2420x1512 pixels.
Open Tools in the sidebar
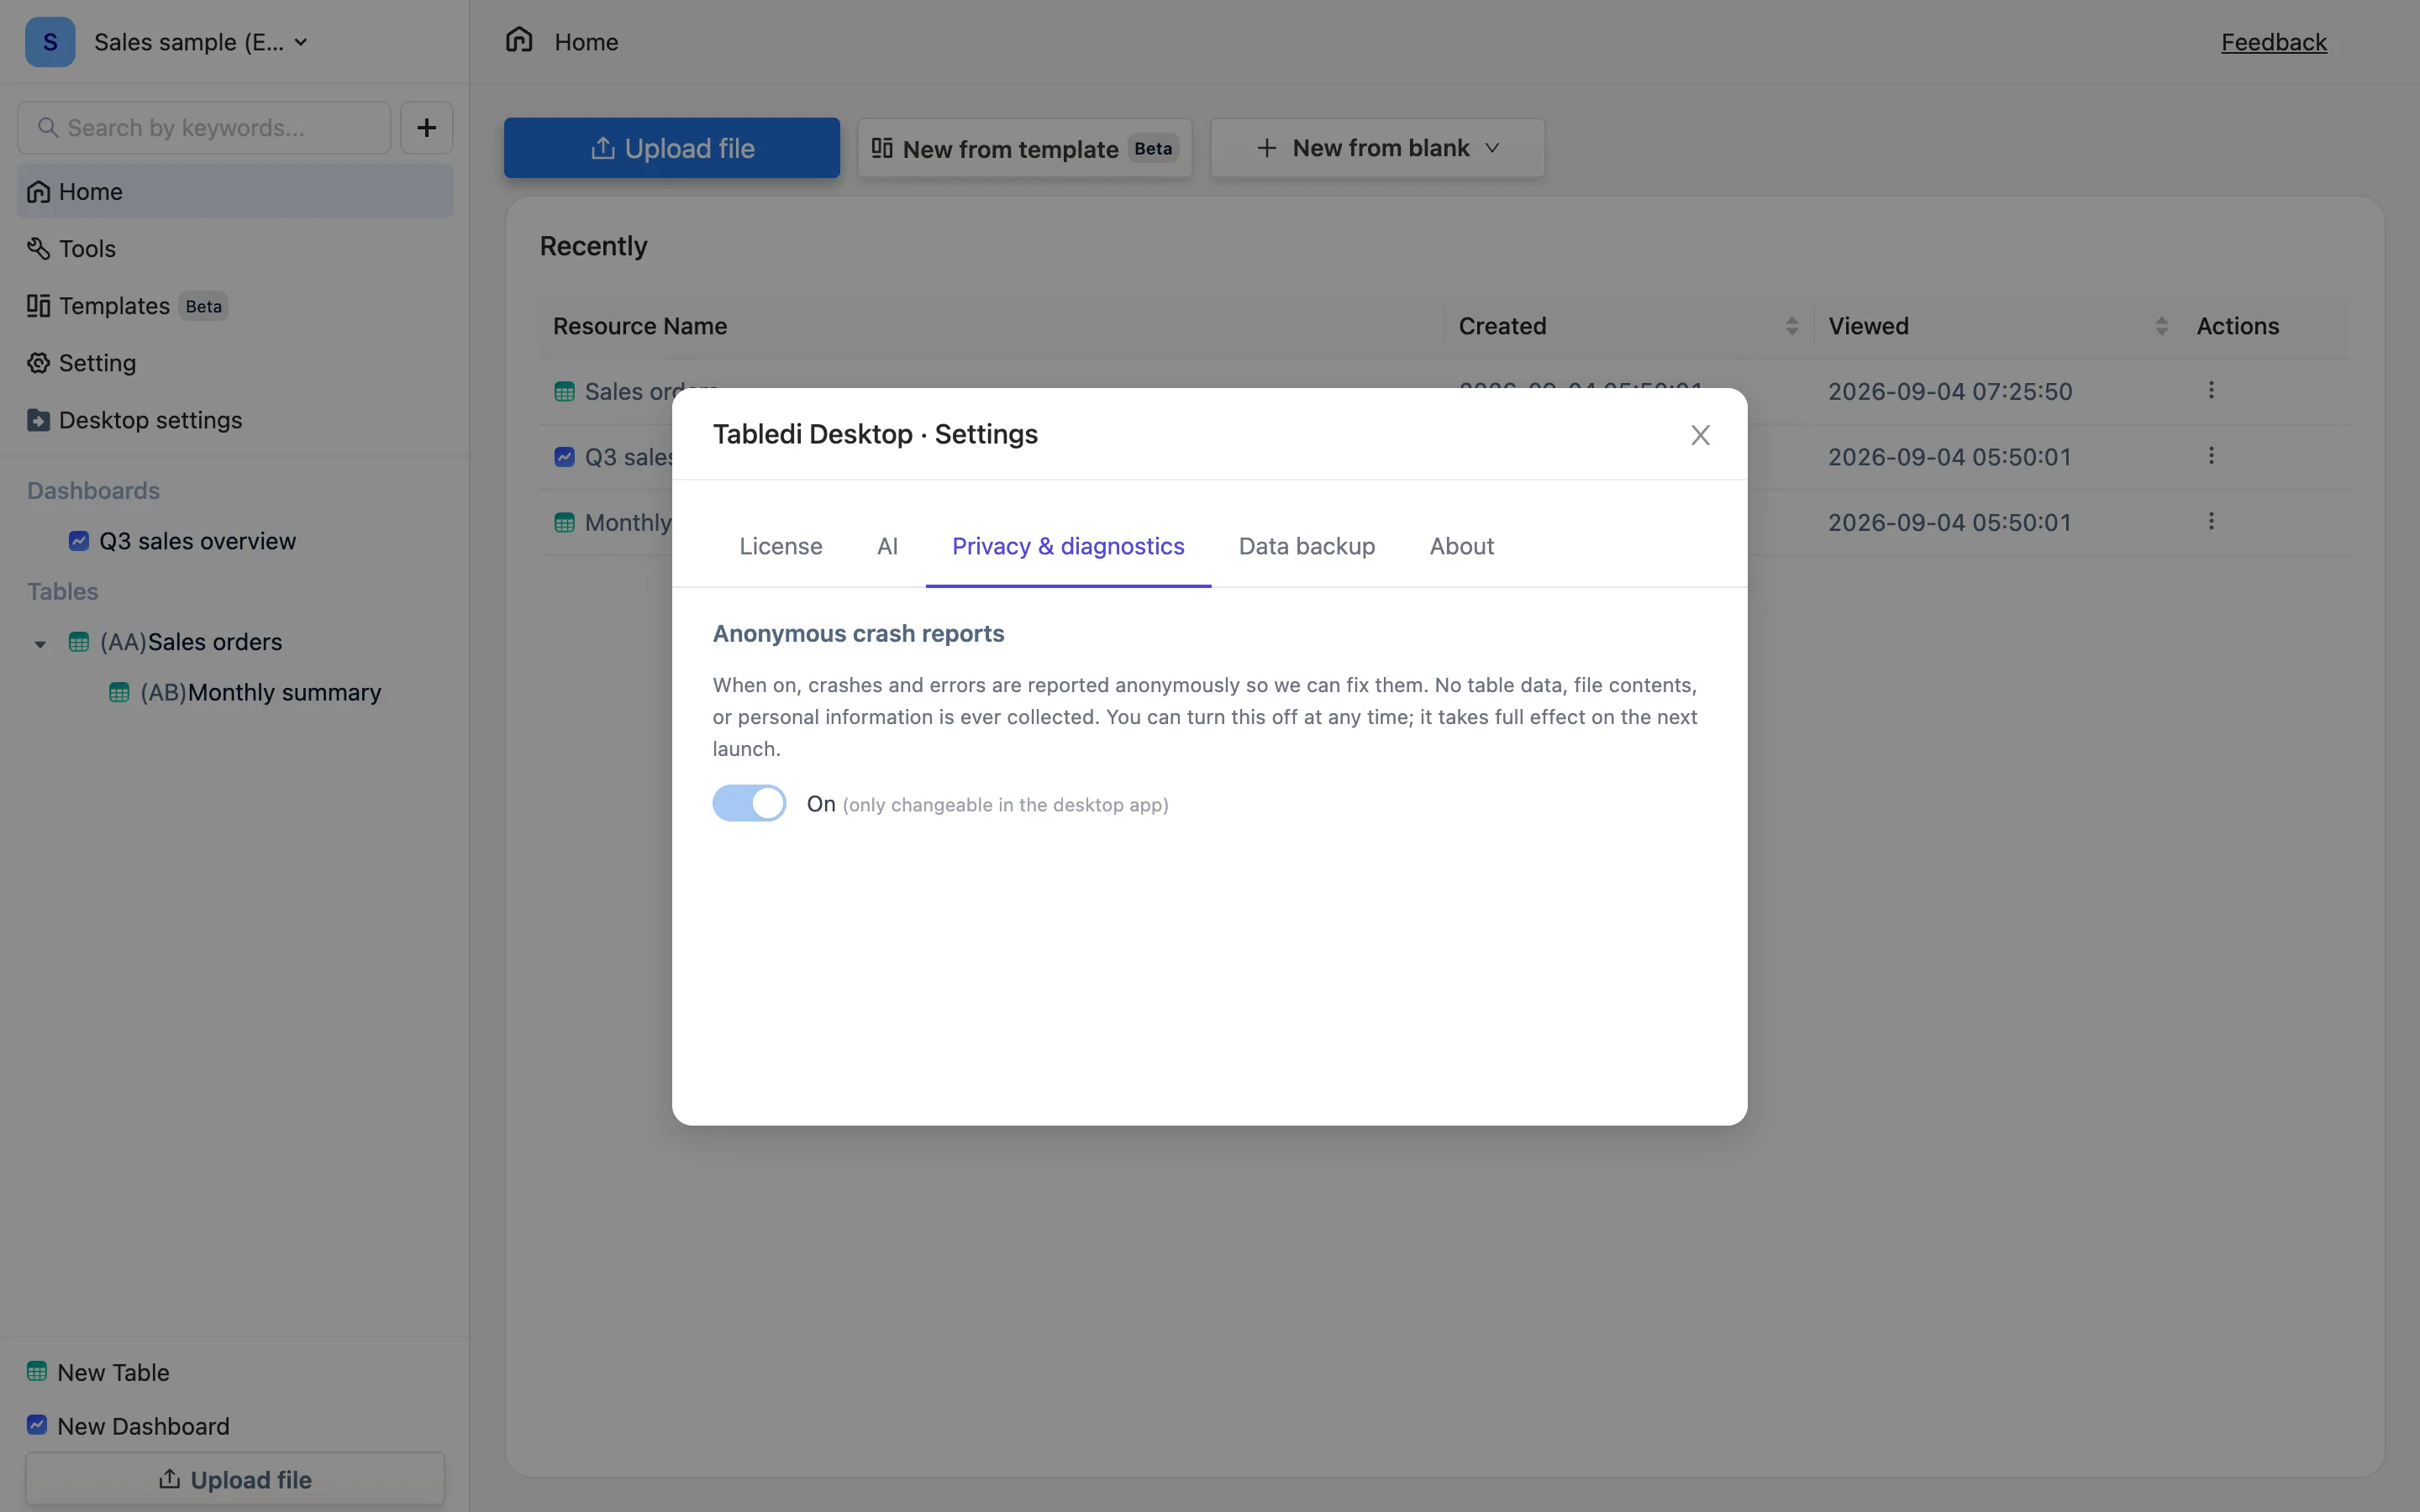point(235,248)
